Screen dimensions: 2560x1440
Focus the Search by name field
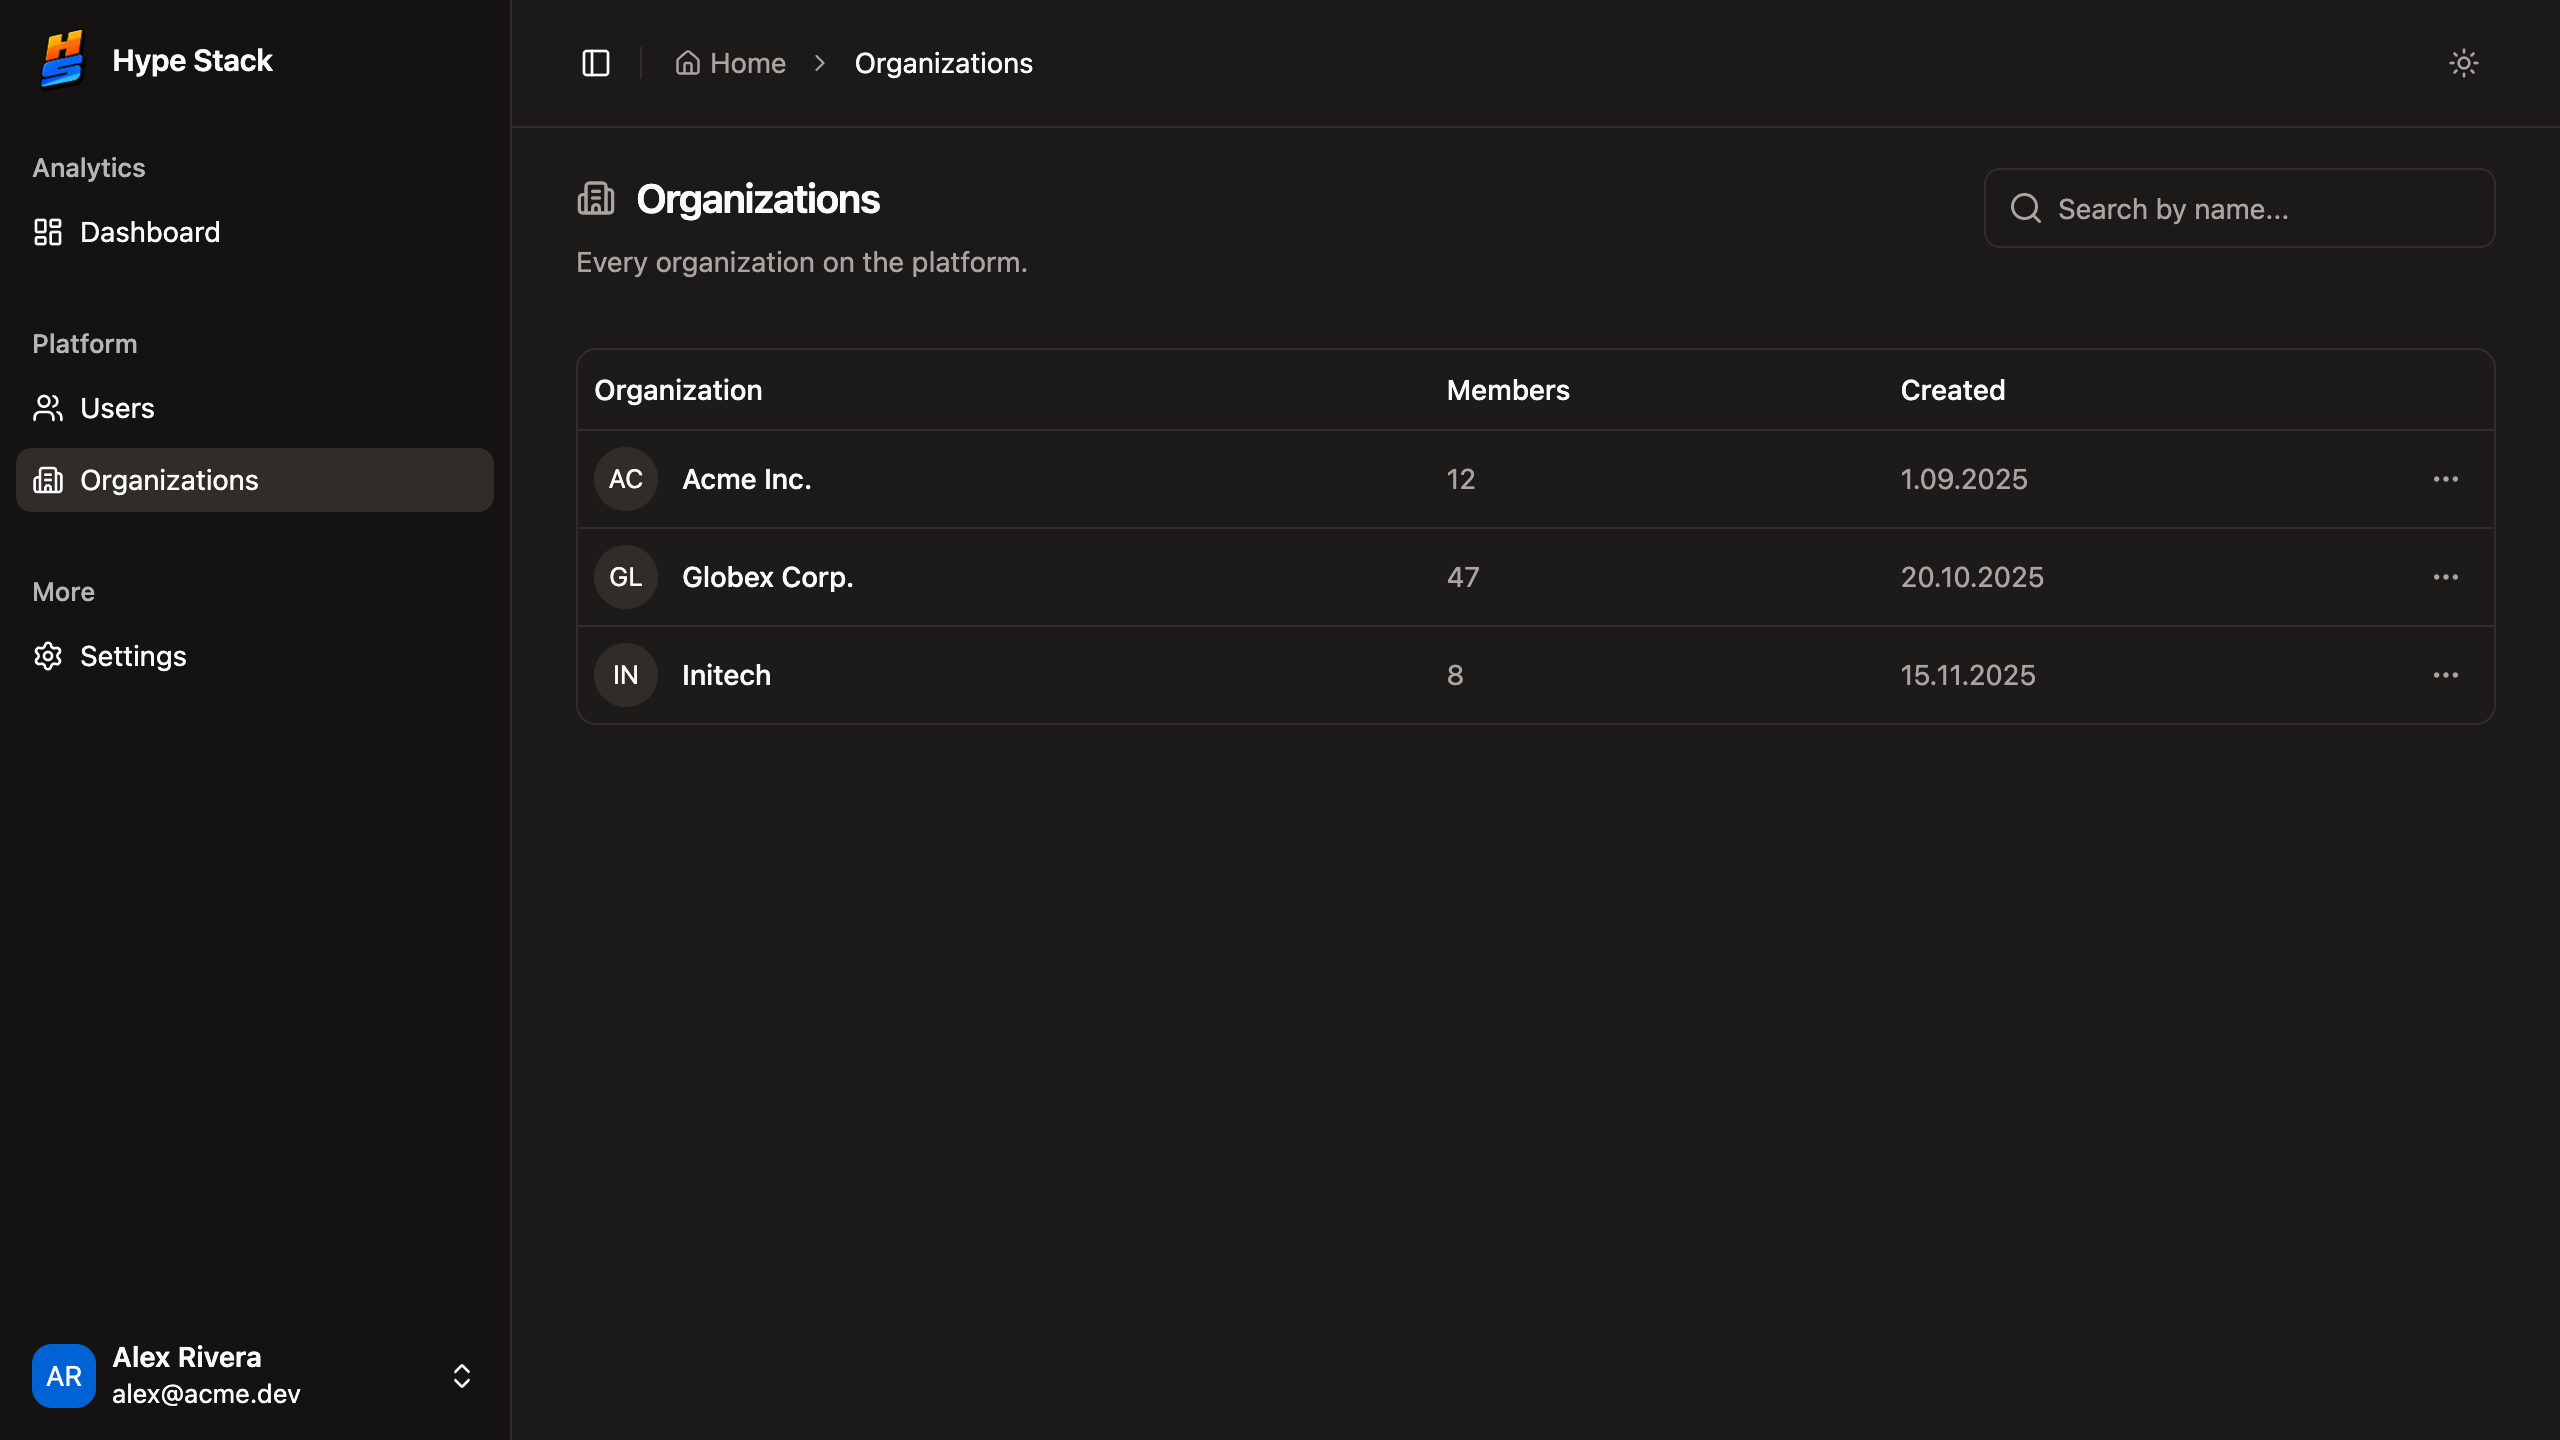pyautogui.click(x=2240, y=208)
